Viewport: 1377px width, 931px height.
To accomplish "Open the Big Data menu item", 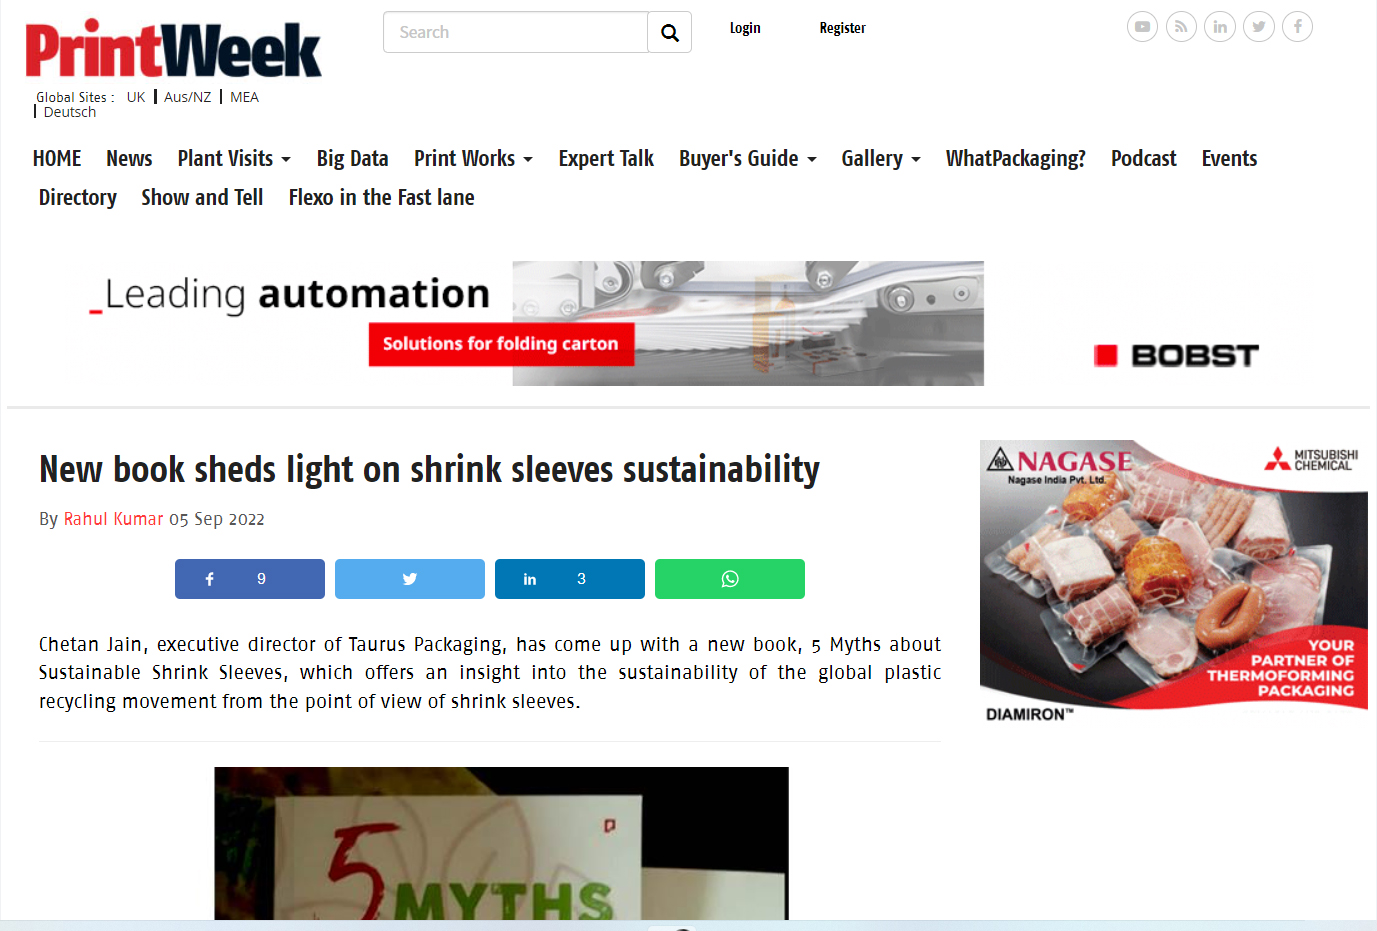I will (x=352, y=159).
